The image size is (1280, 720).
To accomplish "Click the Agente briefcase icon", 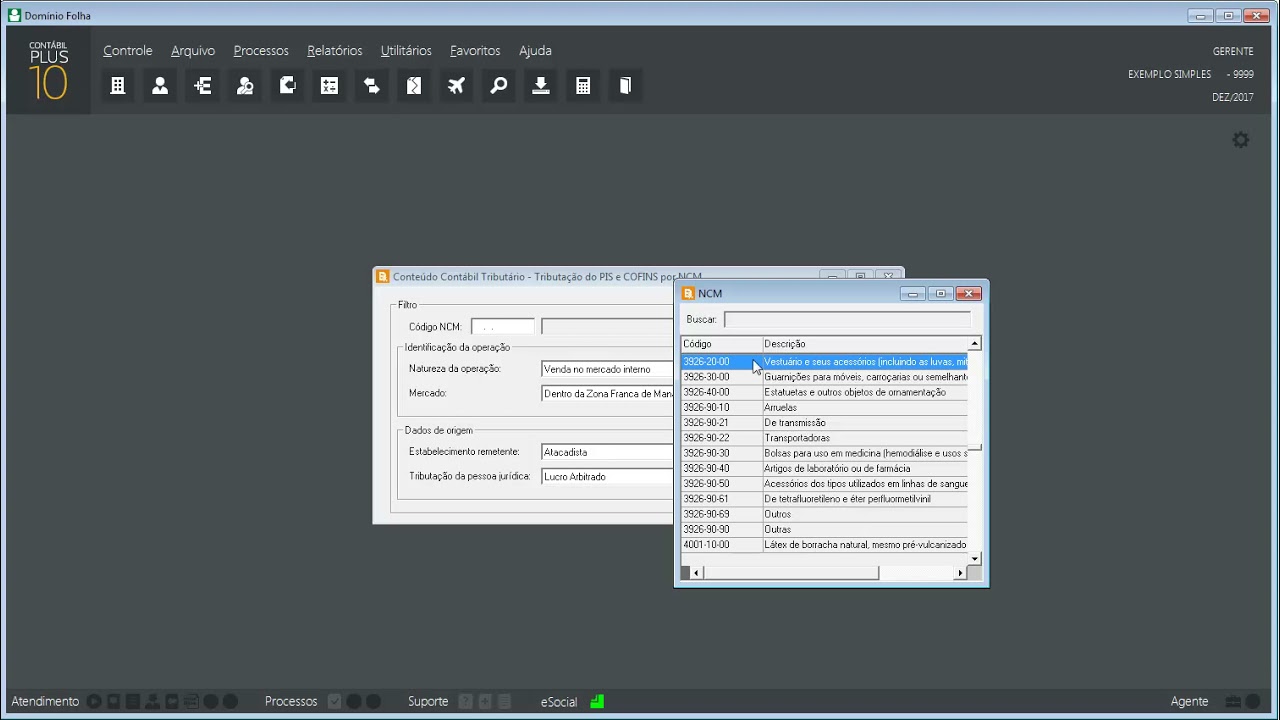I will coord(1233,702).
